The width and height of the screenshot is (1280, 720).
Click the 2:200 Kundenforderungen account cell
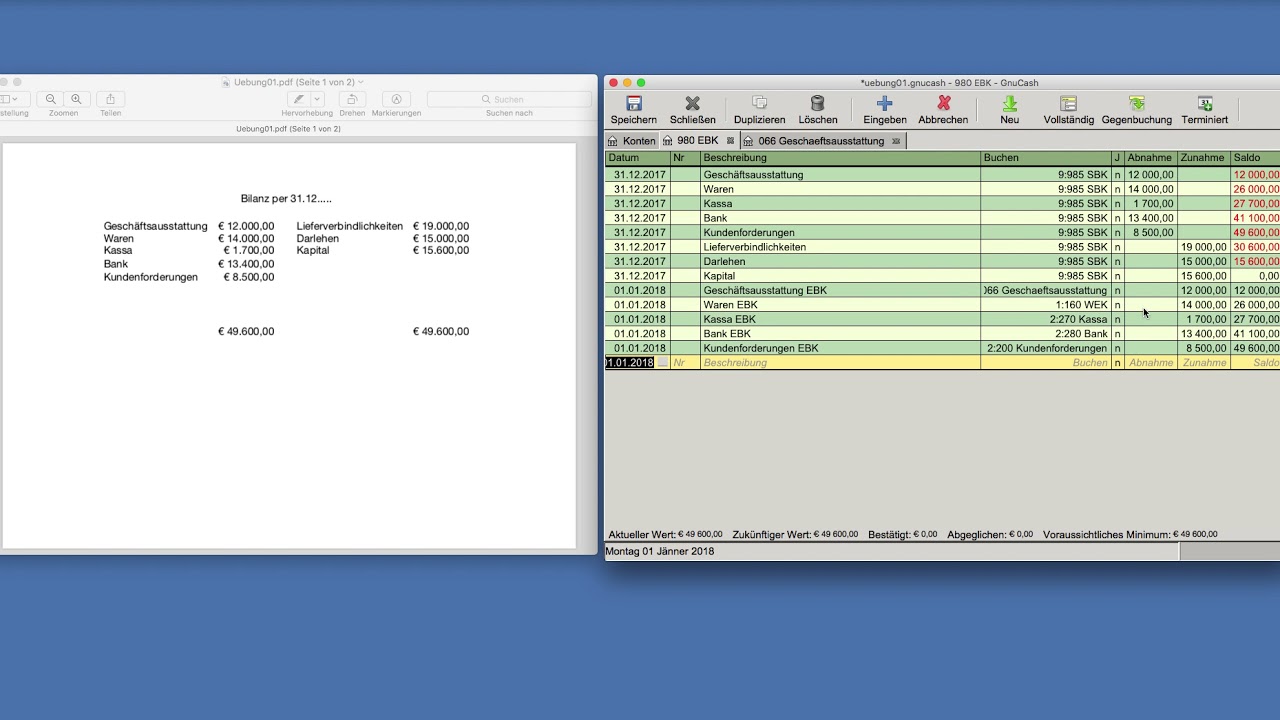tap(1045, 348)
